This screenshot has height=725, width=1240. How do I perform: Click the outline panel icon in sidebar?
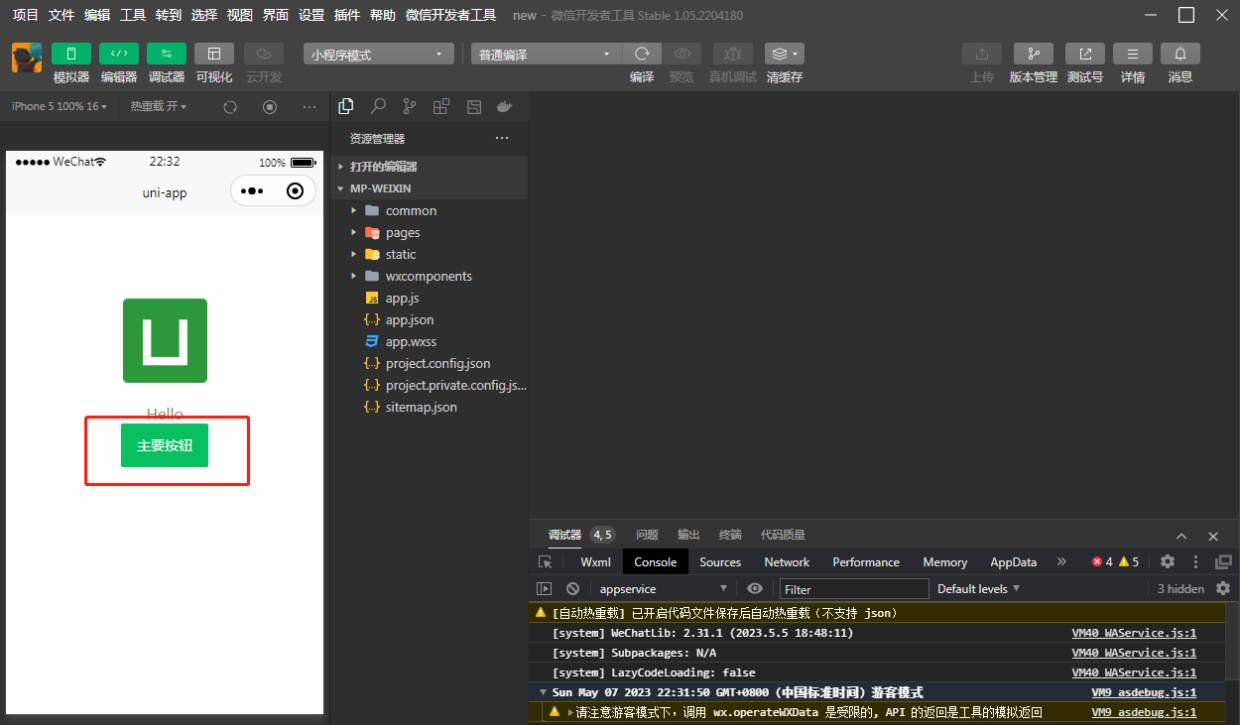pyautogui.click(x=440, y=106)
